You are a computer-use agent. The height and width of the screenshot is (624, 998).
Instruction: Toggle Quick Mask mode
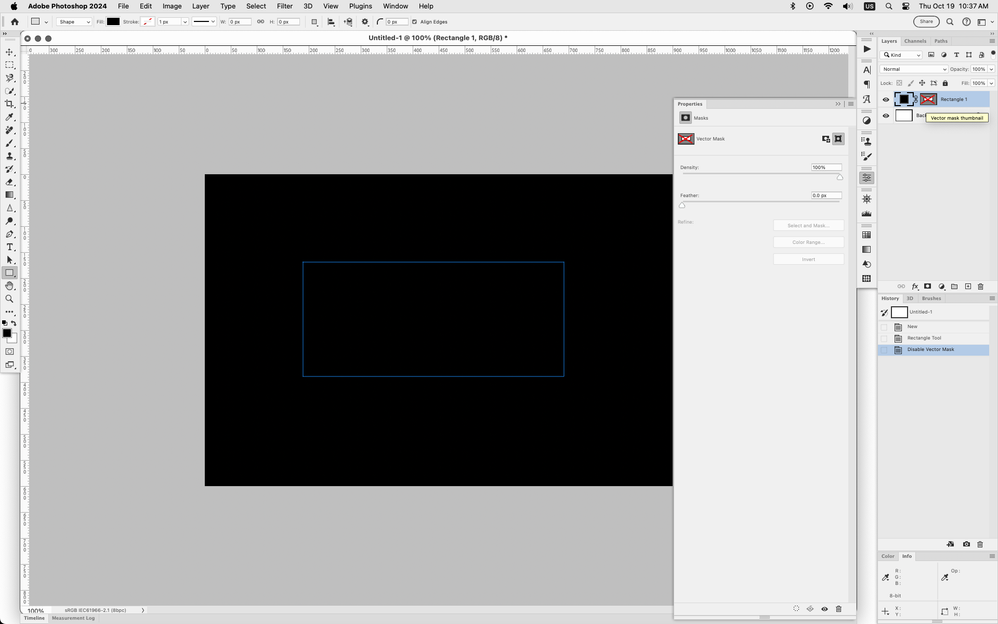(x=10, y=351)
